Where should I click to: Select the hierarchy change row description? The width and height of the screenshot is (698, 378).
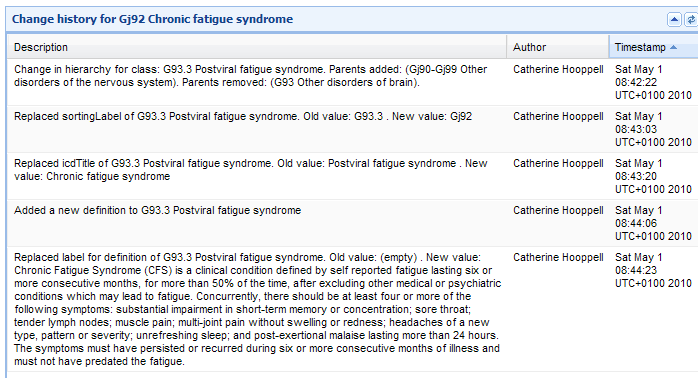click(251, 76)
